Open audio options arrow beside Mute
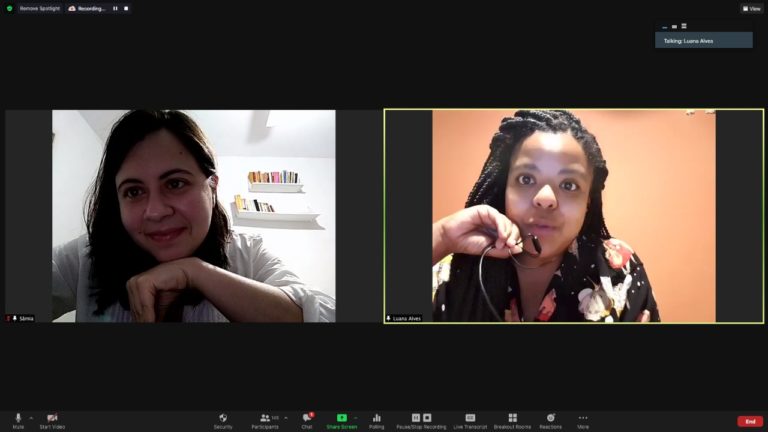 click(31, 418)
